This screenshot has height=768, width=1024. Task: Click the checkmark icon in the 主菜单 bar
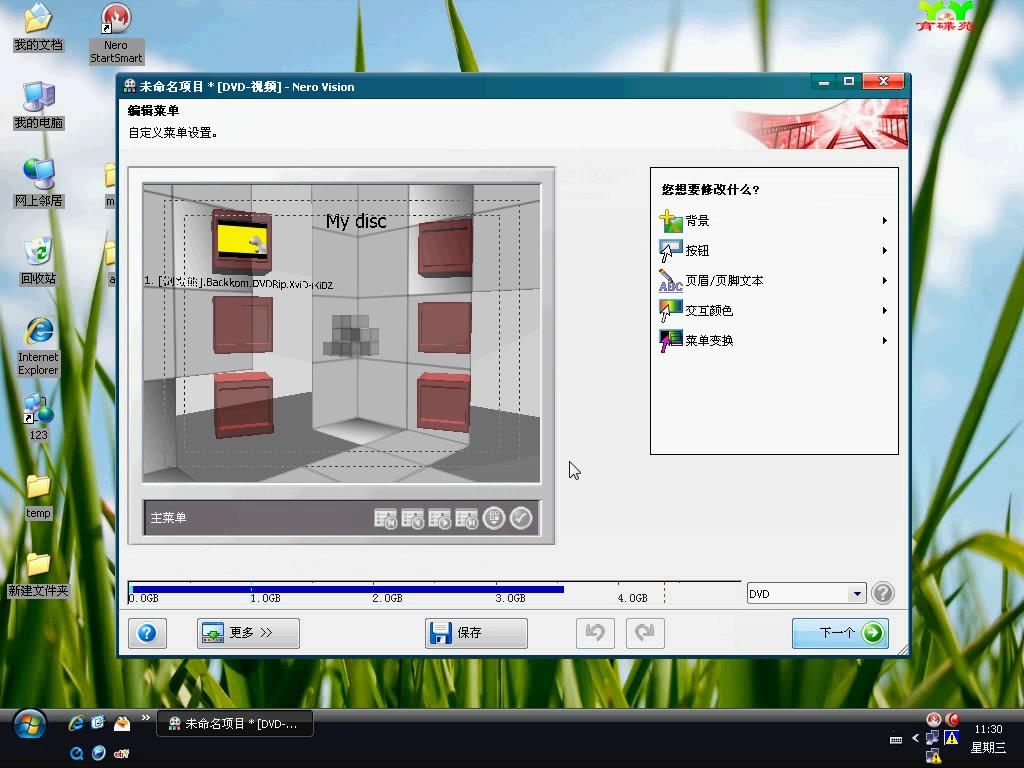(520, 519)
